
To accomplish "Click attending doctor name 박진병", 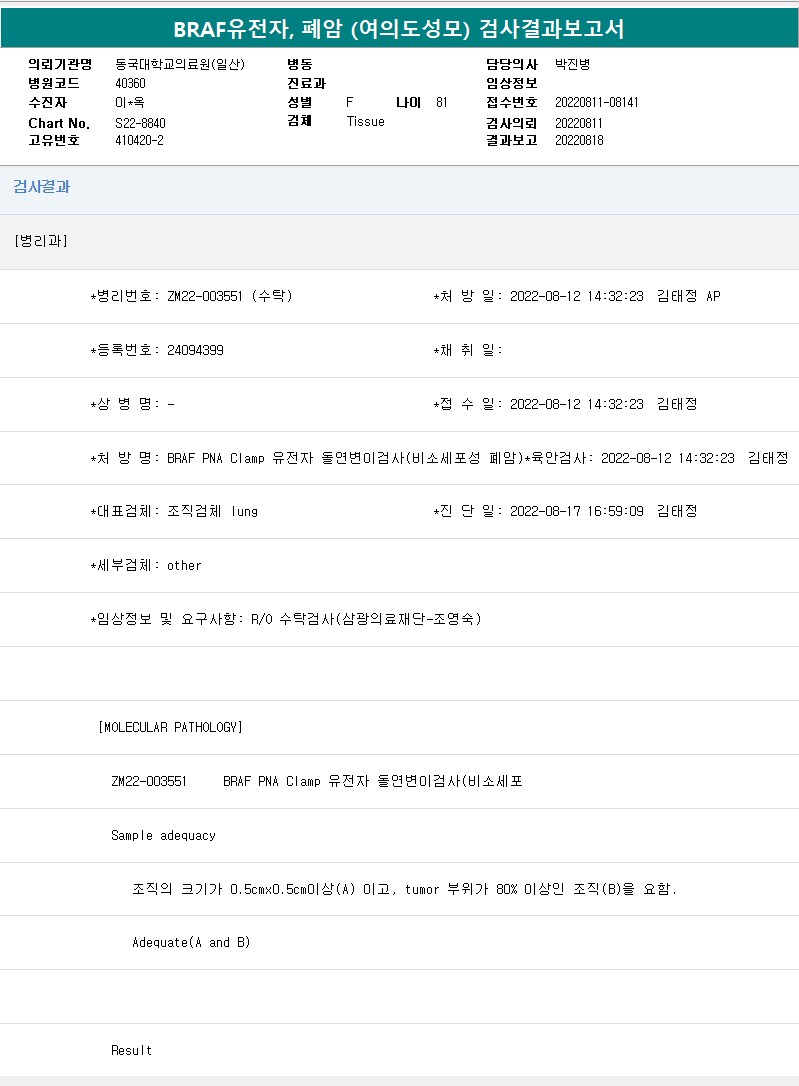I will [573, 64].
